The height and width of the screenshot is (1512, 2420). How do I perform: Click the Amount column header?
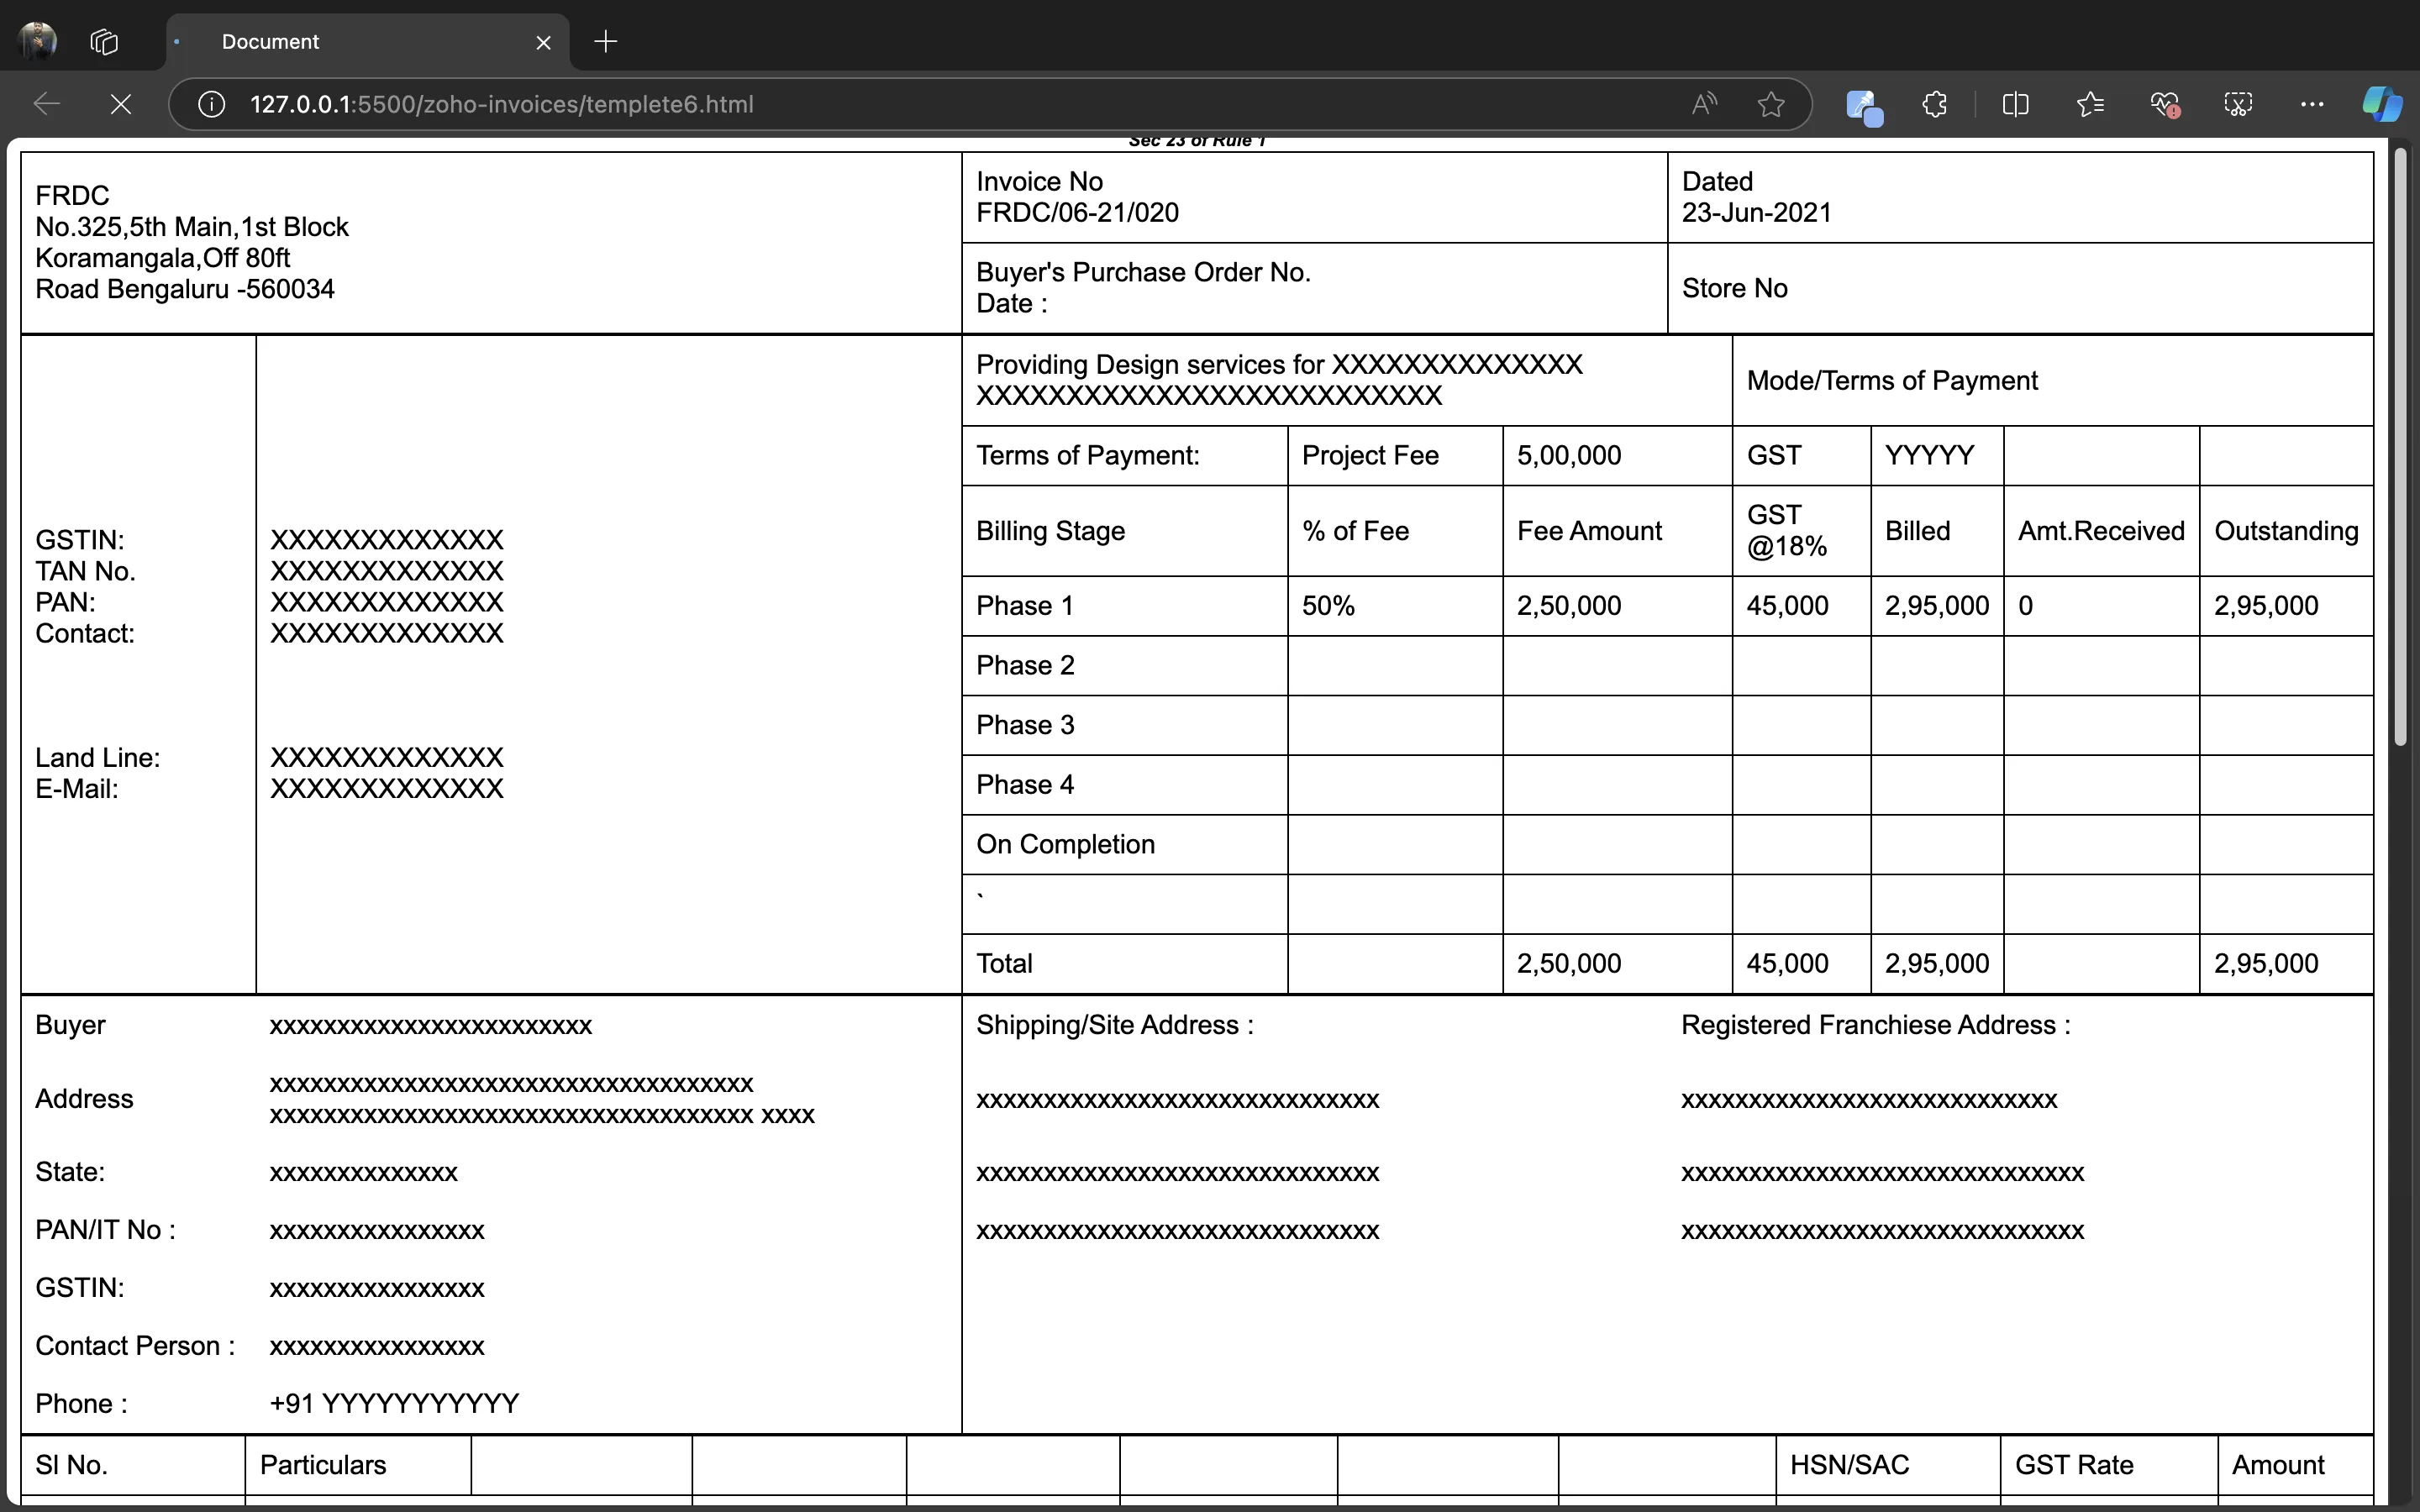(2277, 1466)
